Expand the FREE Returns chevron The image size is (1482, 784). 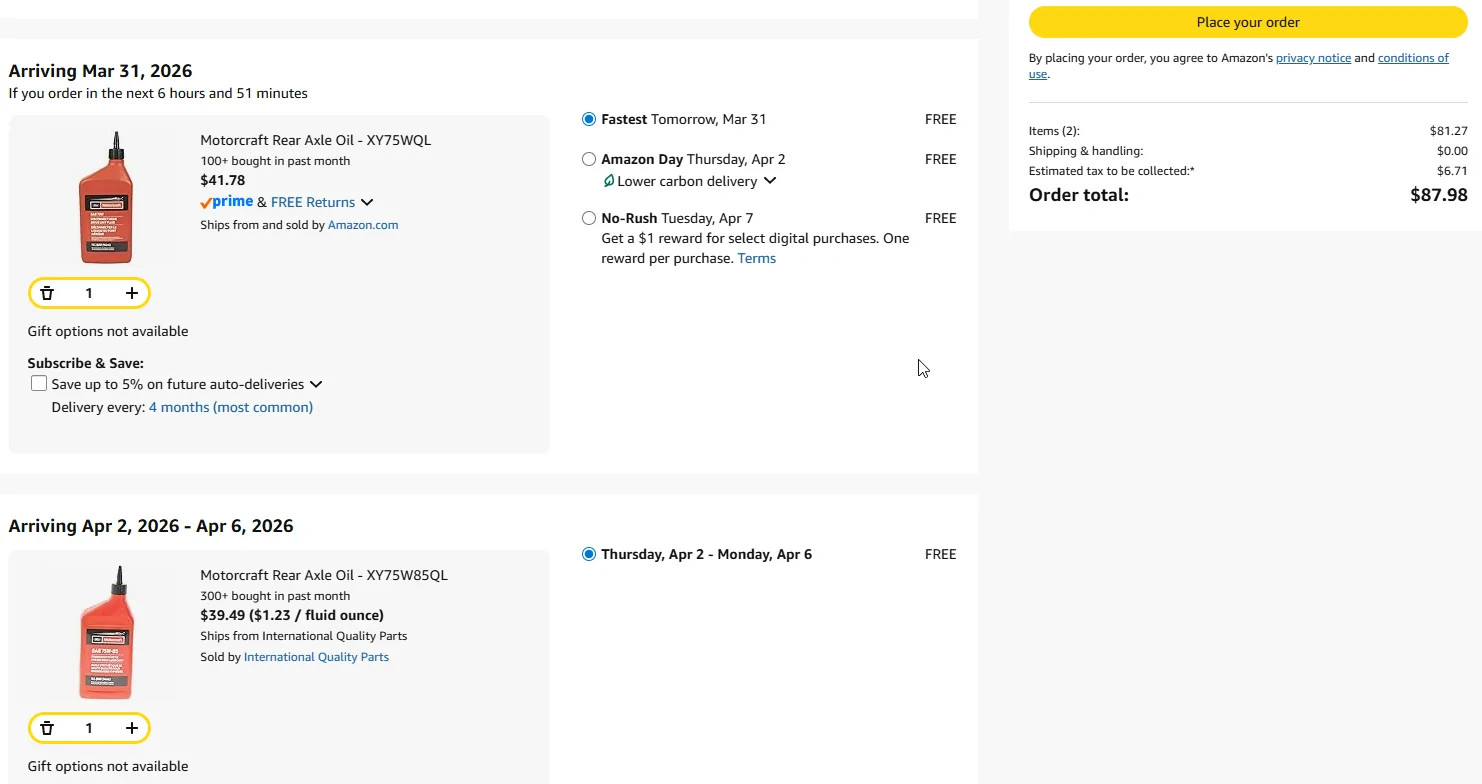(x=367, y=202)
